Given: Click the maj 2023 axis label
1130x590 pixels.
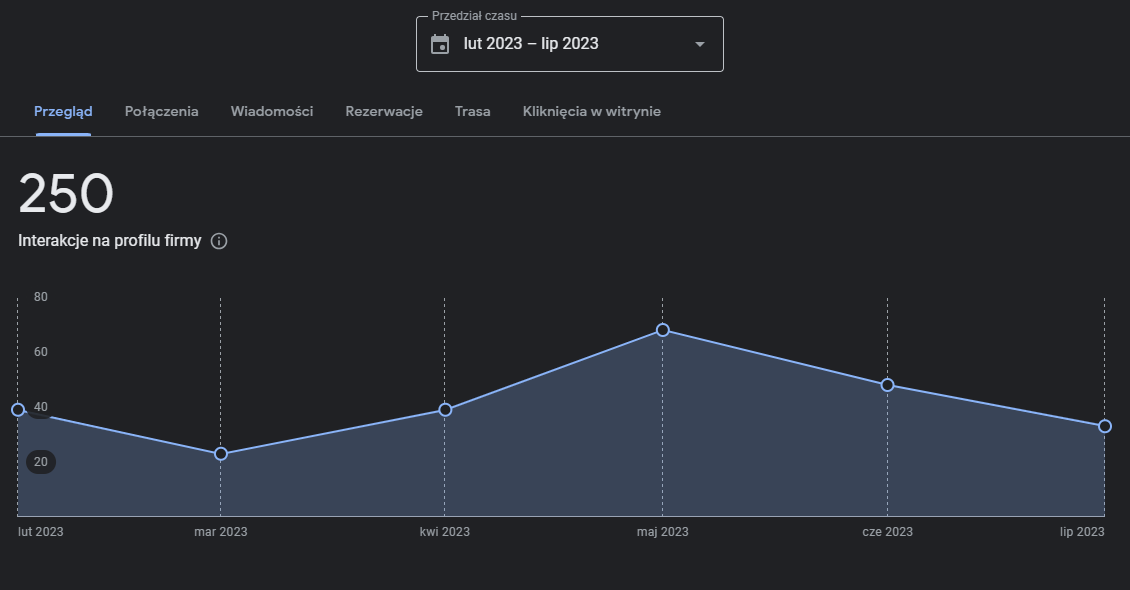Looking at the screenshot, I should (662, 532).
